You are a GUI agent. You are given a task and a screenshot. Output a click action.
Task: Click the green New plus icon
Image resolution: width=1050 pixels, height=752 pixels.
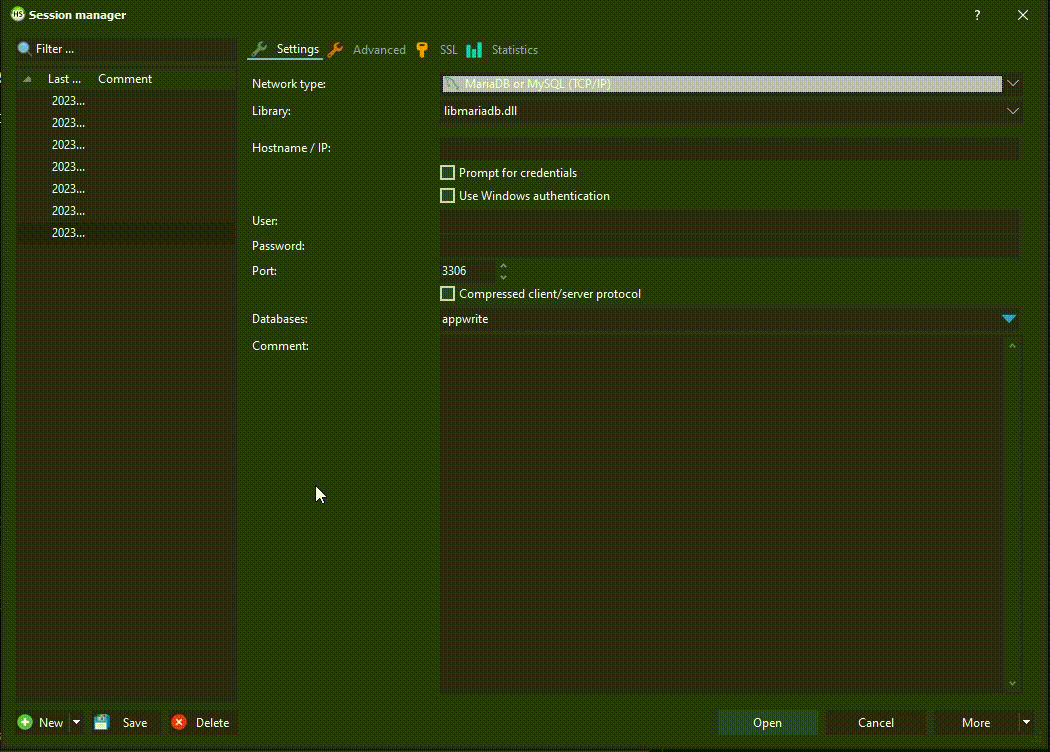[25, 722]
